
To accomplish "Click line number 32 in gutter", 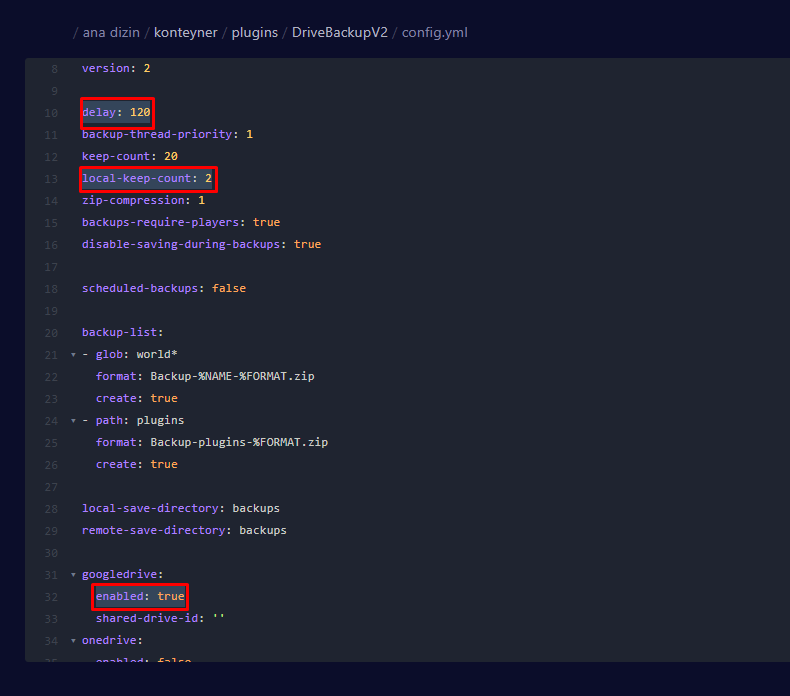I will pyautogui.click(x=51, y=597).
